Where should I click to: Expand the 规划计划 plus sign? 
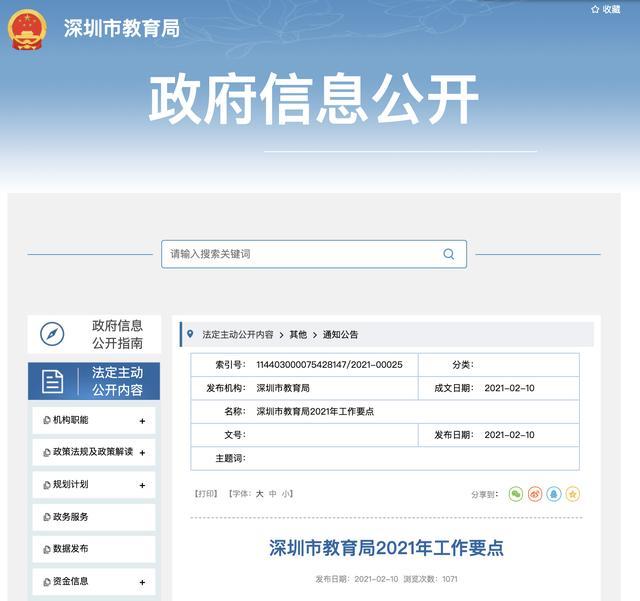click(142, 485)
